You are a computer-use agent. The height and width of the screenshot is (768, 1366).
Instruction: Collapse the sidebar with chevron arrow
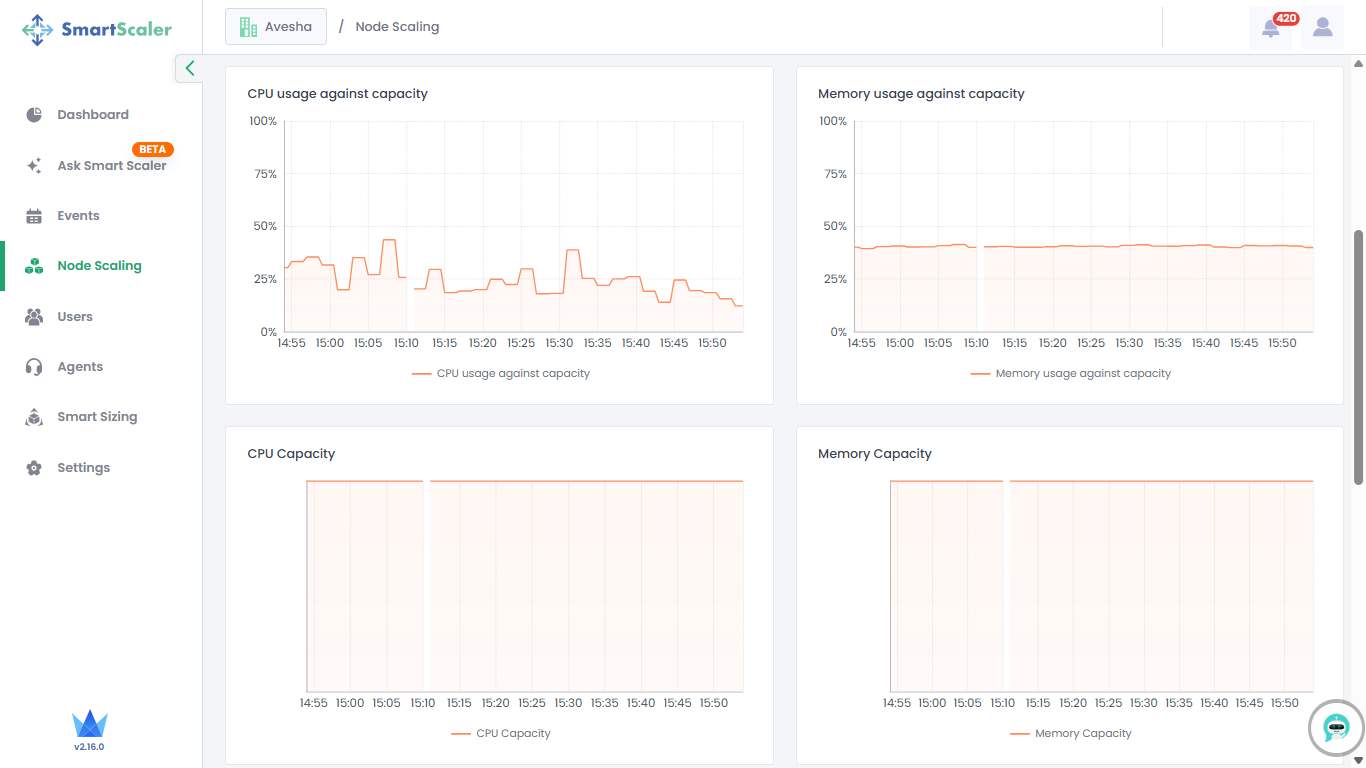pos(189,68)
